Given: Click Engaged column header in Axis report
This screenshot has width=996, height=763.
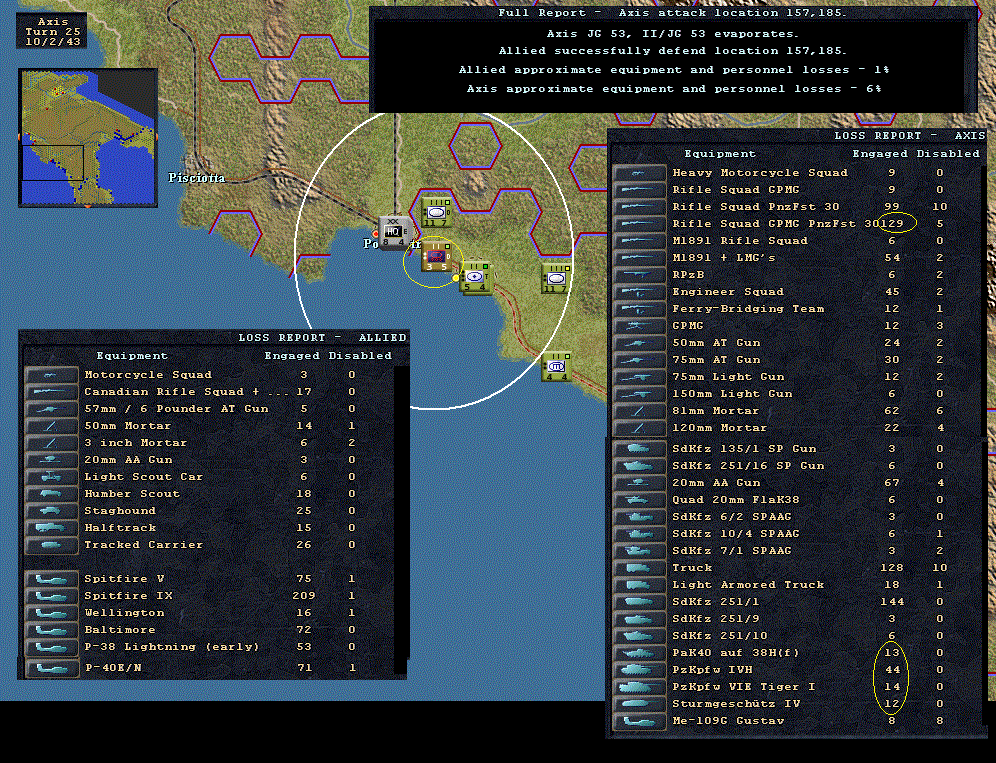Looking at the screenshot, I should tap(880, 154).
